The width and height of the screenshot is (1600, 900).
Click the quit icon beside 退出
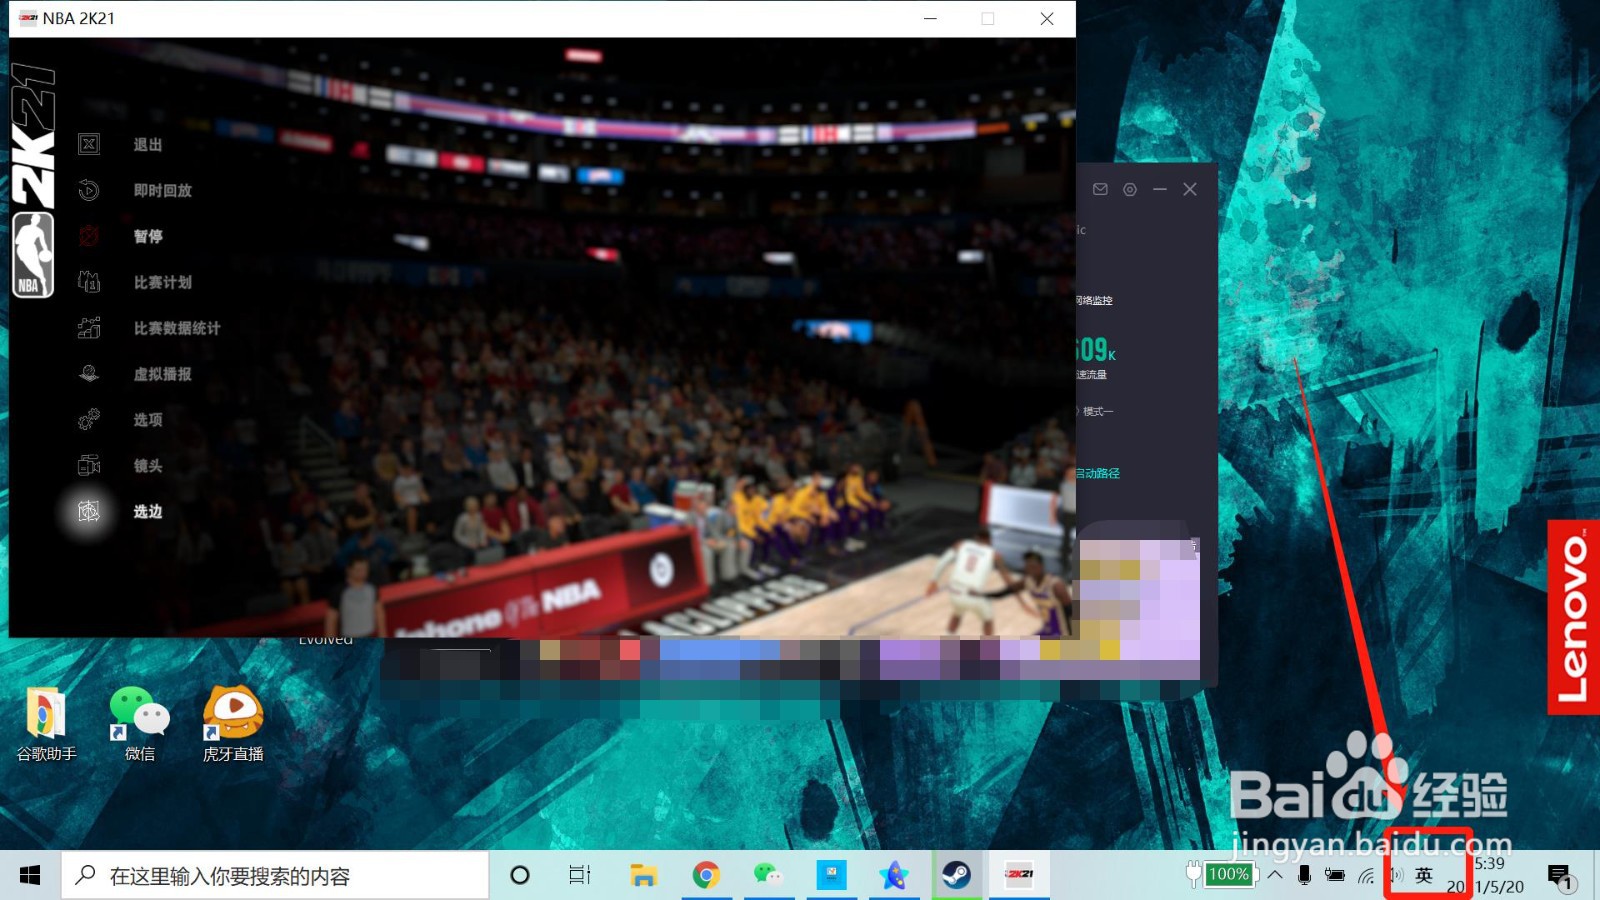89,144
